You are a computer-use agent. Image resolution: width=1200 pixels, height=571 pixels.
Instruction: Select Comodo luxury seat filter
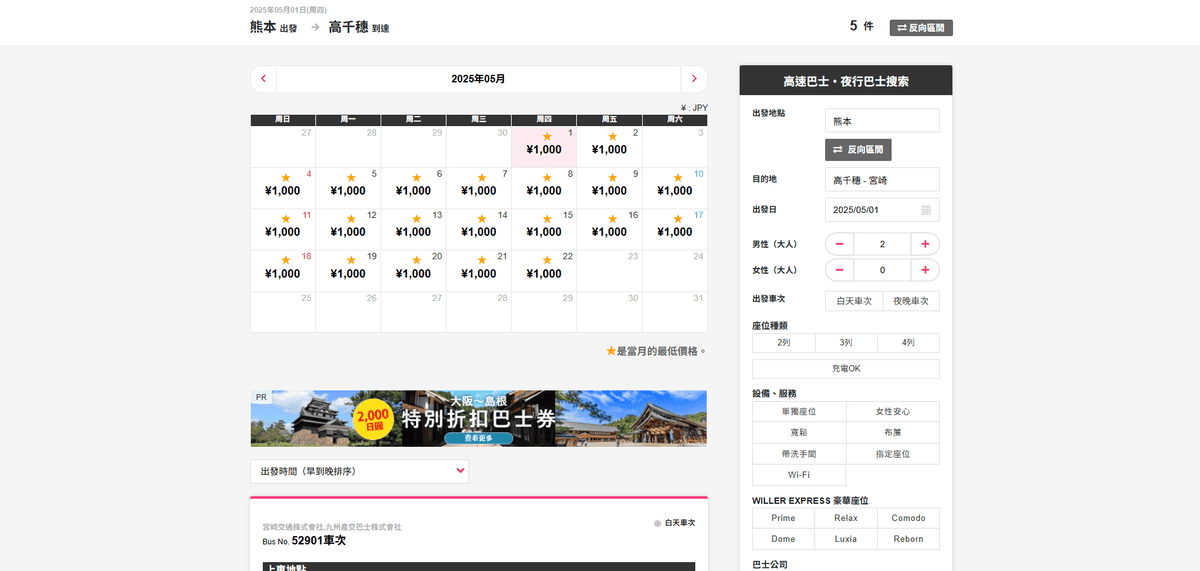click(908, 518)
